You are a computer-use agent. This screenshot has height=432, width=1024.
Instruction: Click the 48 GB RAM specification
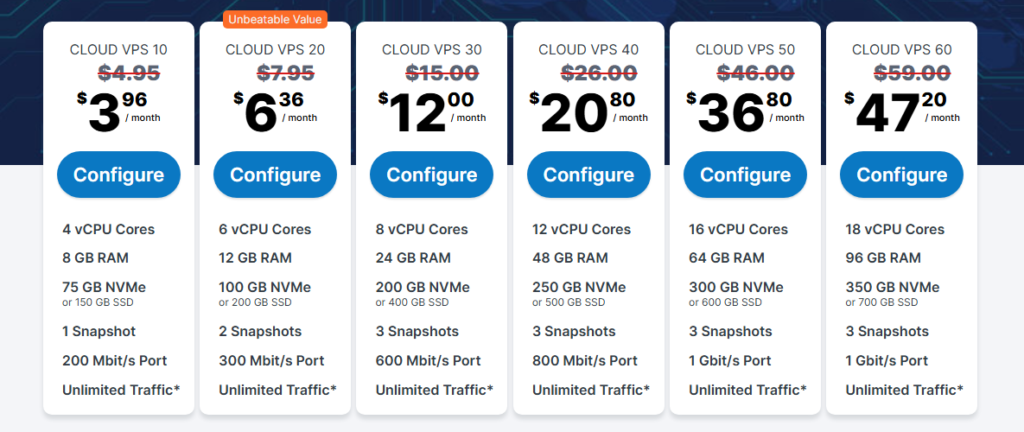tap(570, 258)
